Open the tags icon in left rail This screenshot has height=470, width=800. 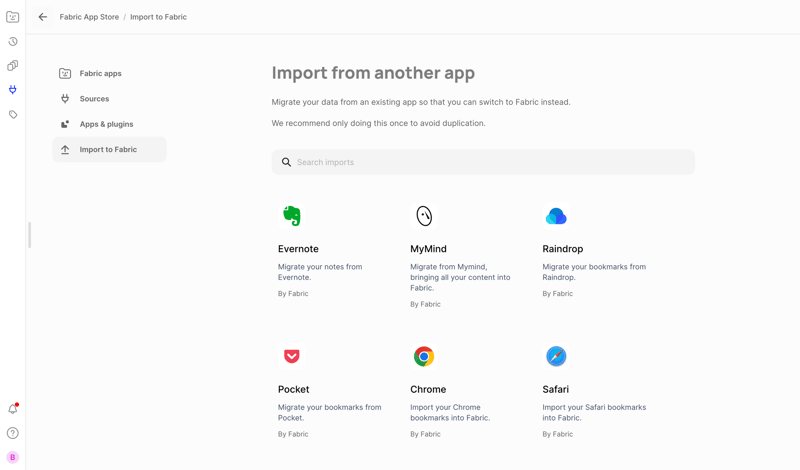[13, 115]
